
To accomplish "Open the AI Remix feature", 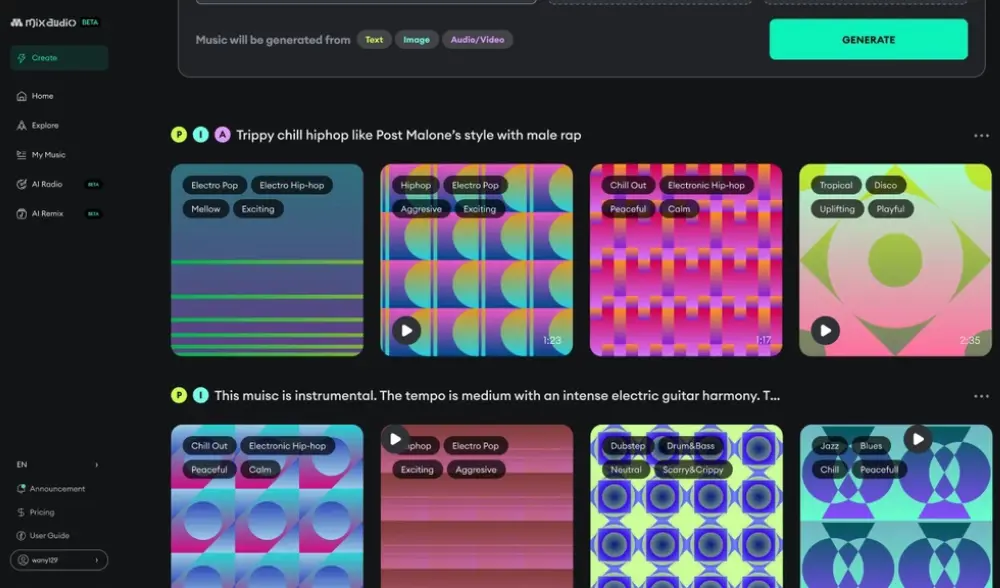I will click(47, 214).
